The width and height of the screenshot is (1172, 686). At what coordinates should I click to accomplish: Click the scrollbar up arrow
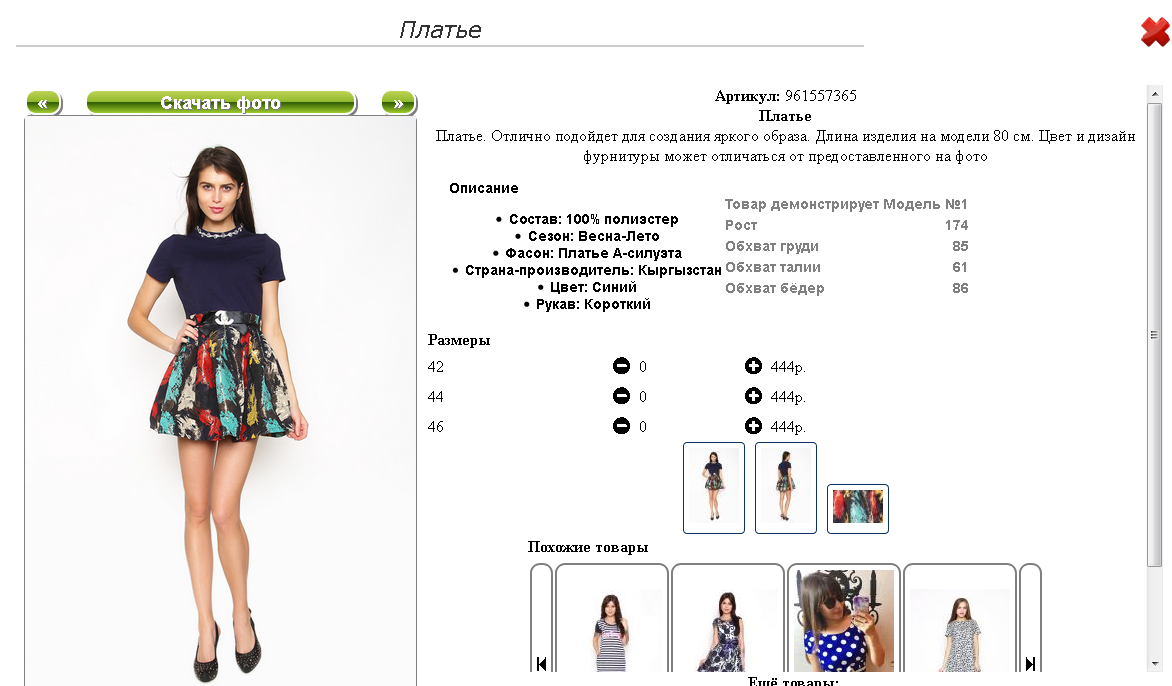click(x=1155, y=93)
